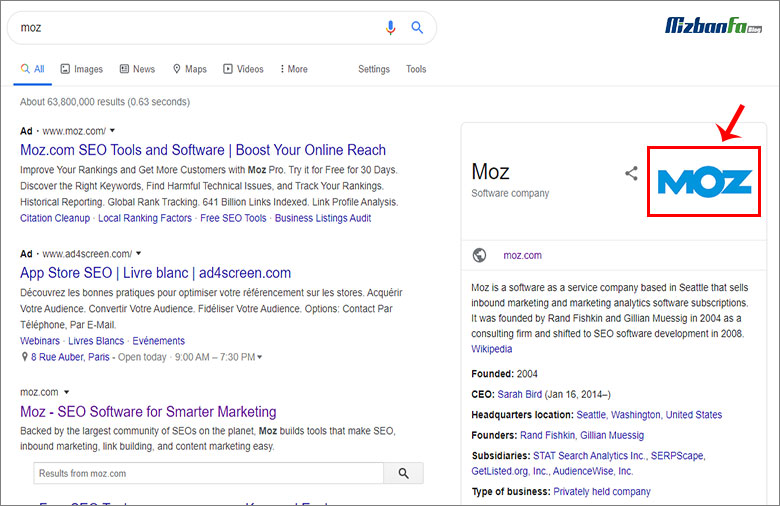This screenshot has width=780, height=506.
Task: Open the Maps tab
Action: click(190, 69)
